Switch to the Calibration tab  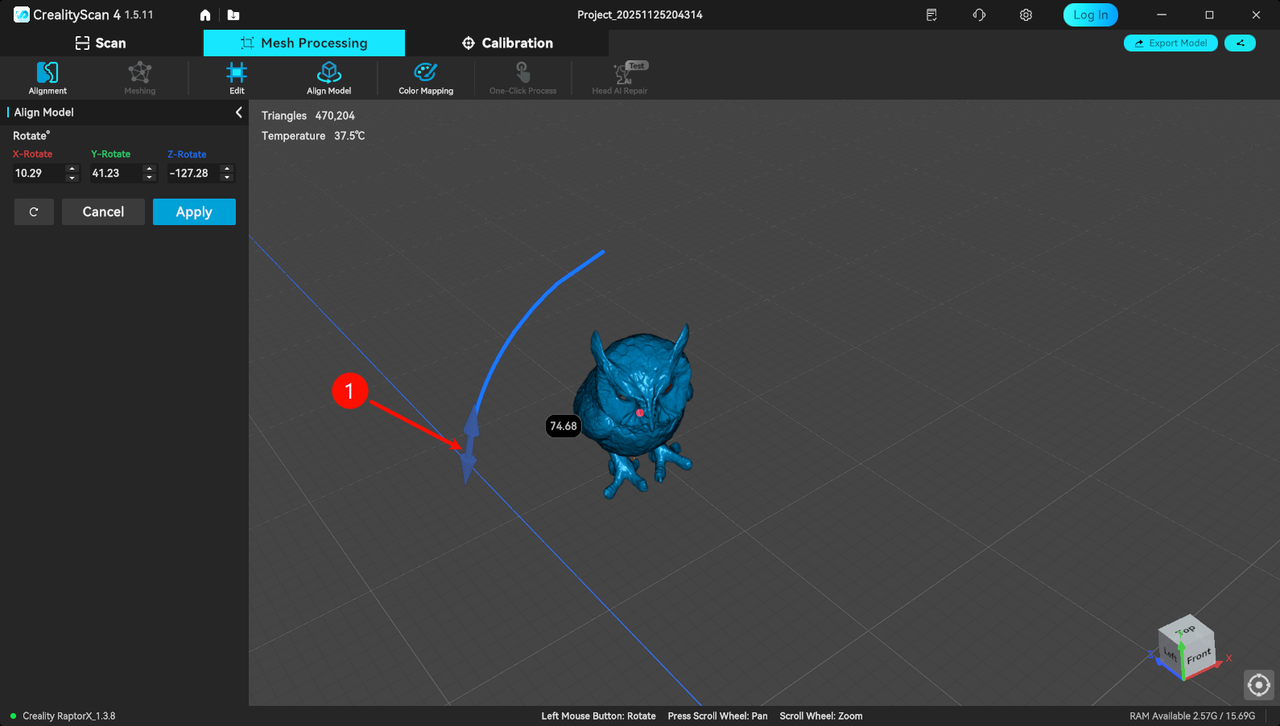point(507,43)
